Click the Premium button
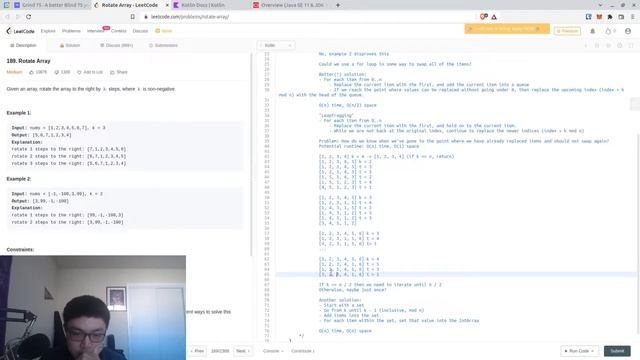Viewport: 640px width, 360px height. click(x=567, y=31)
